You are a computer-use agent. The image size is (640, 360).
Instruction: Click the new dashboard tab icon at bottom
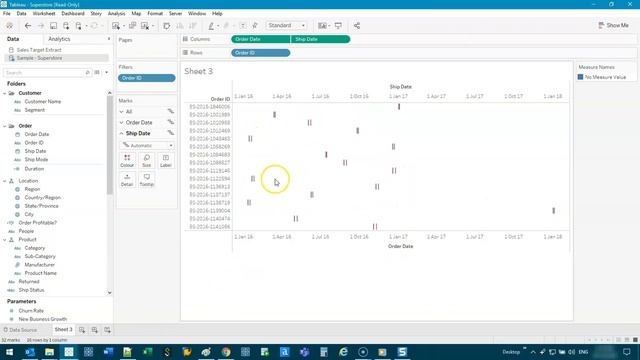pyautogui.click(x=95, y=330)
